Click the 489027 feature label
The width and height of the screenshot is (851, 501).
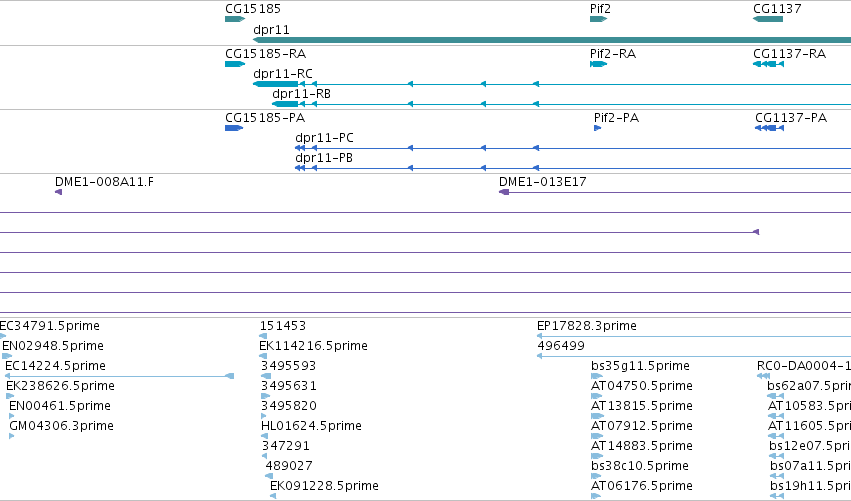pos(289,466)
